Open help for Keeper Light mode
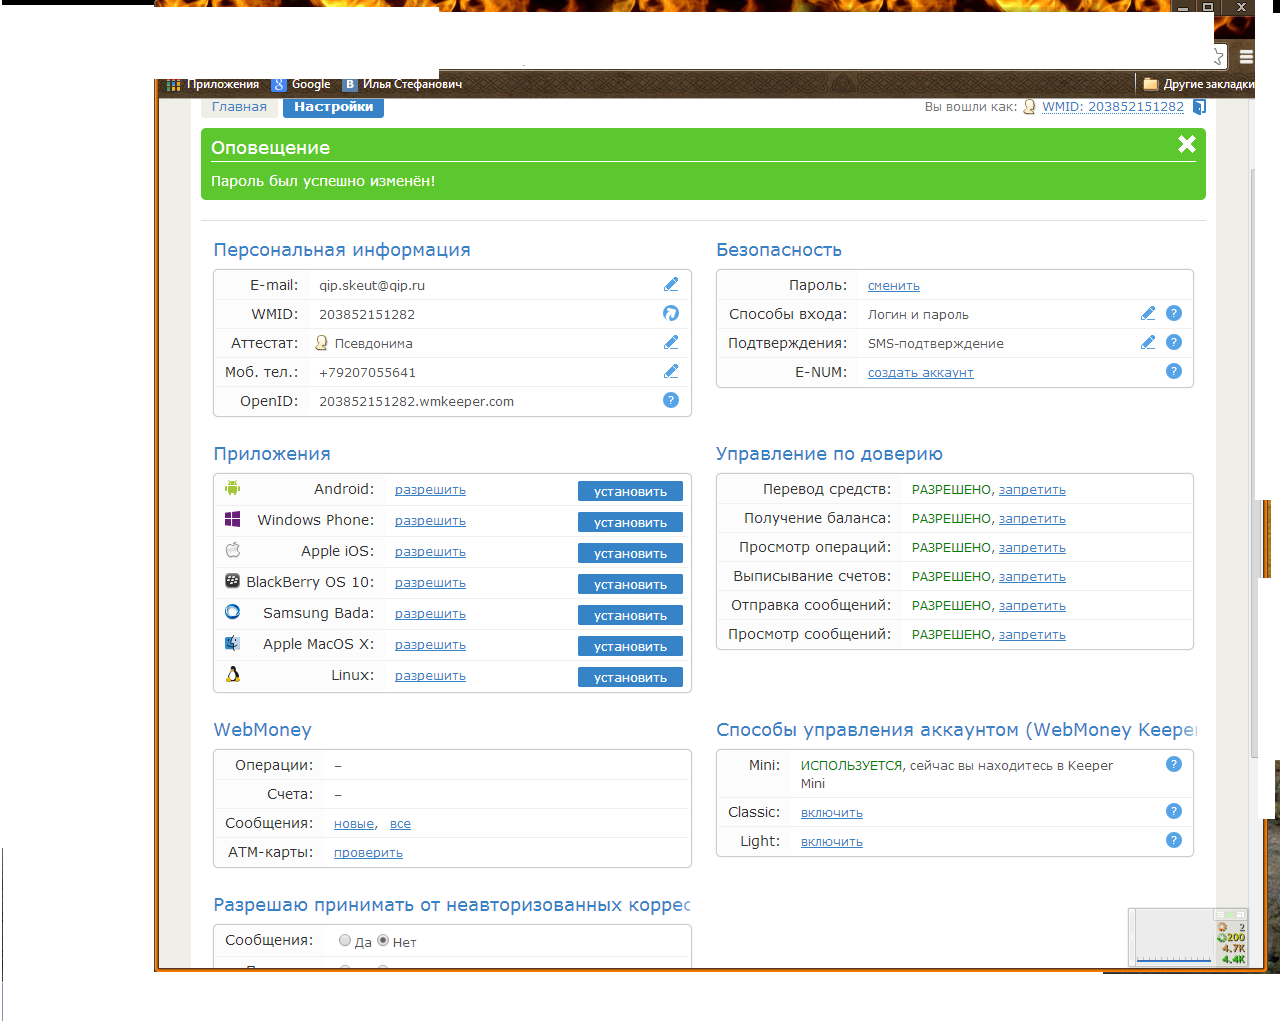This screenshot has height=1024, width=1280. click(x=1174, y=840)
